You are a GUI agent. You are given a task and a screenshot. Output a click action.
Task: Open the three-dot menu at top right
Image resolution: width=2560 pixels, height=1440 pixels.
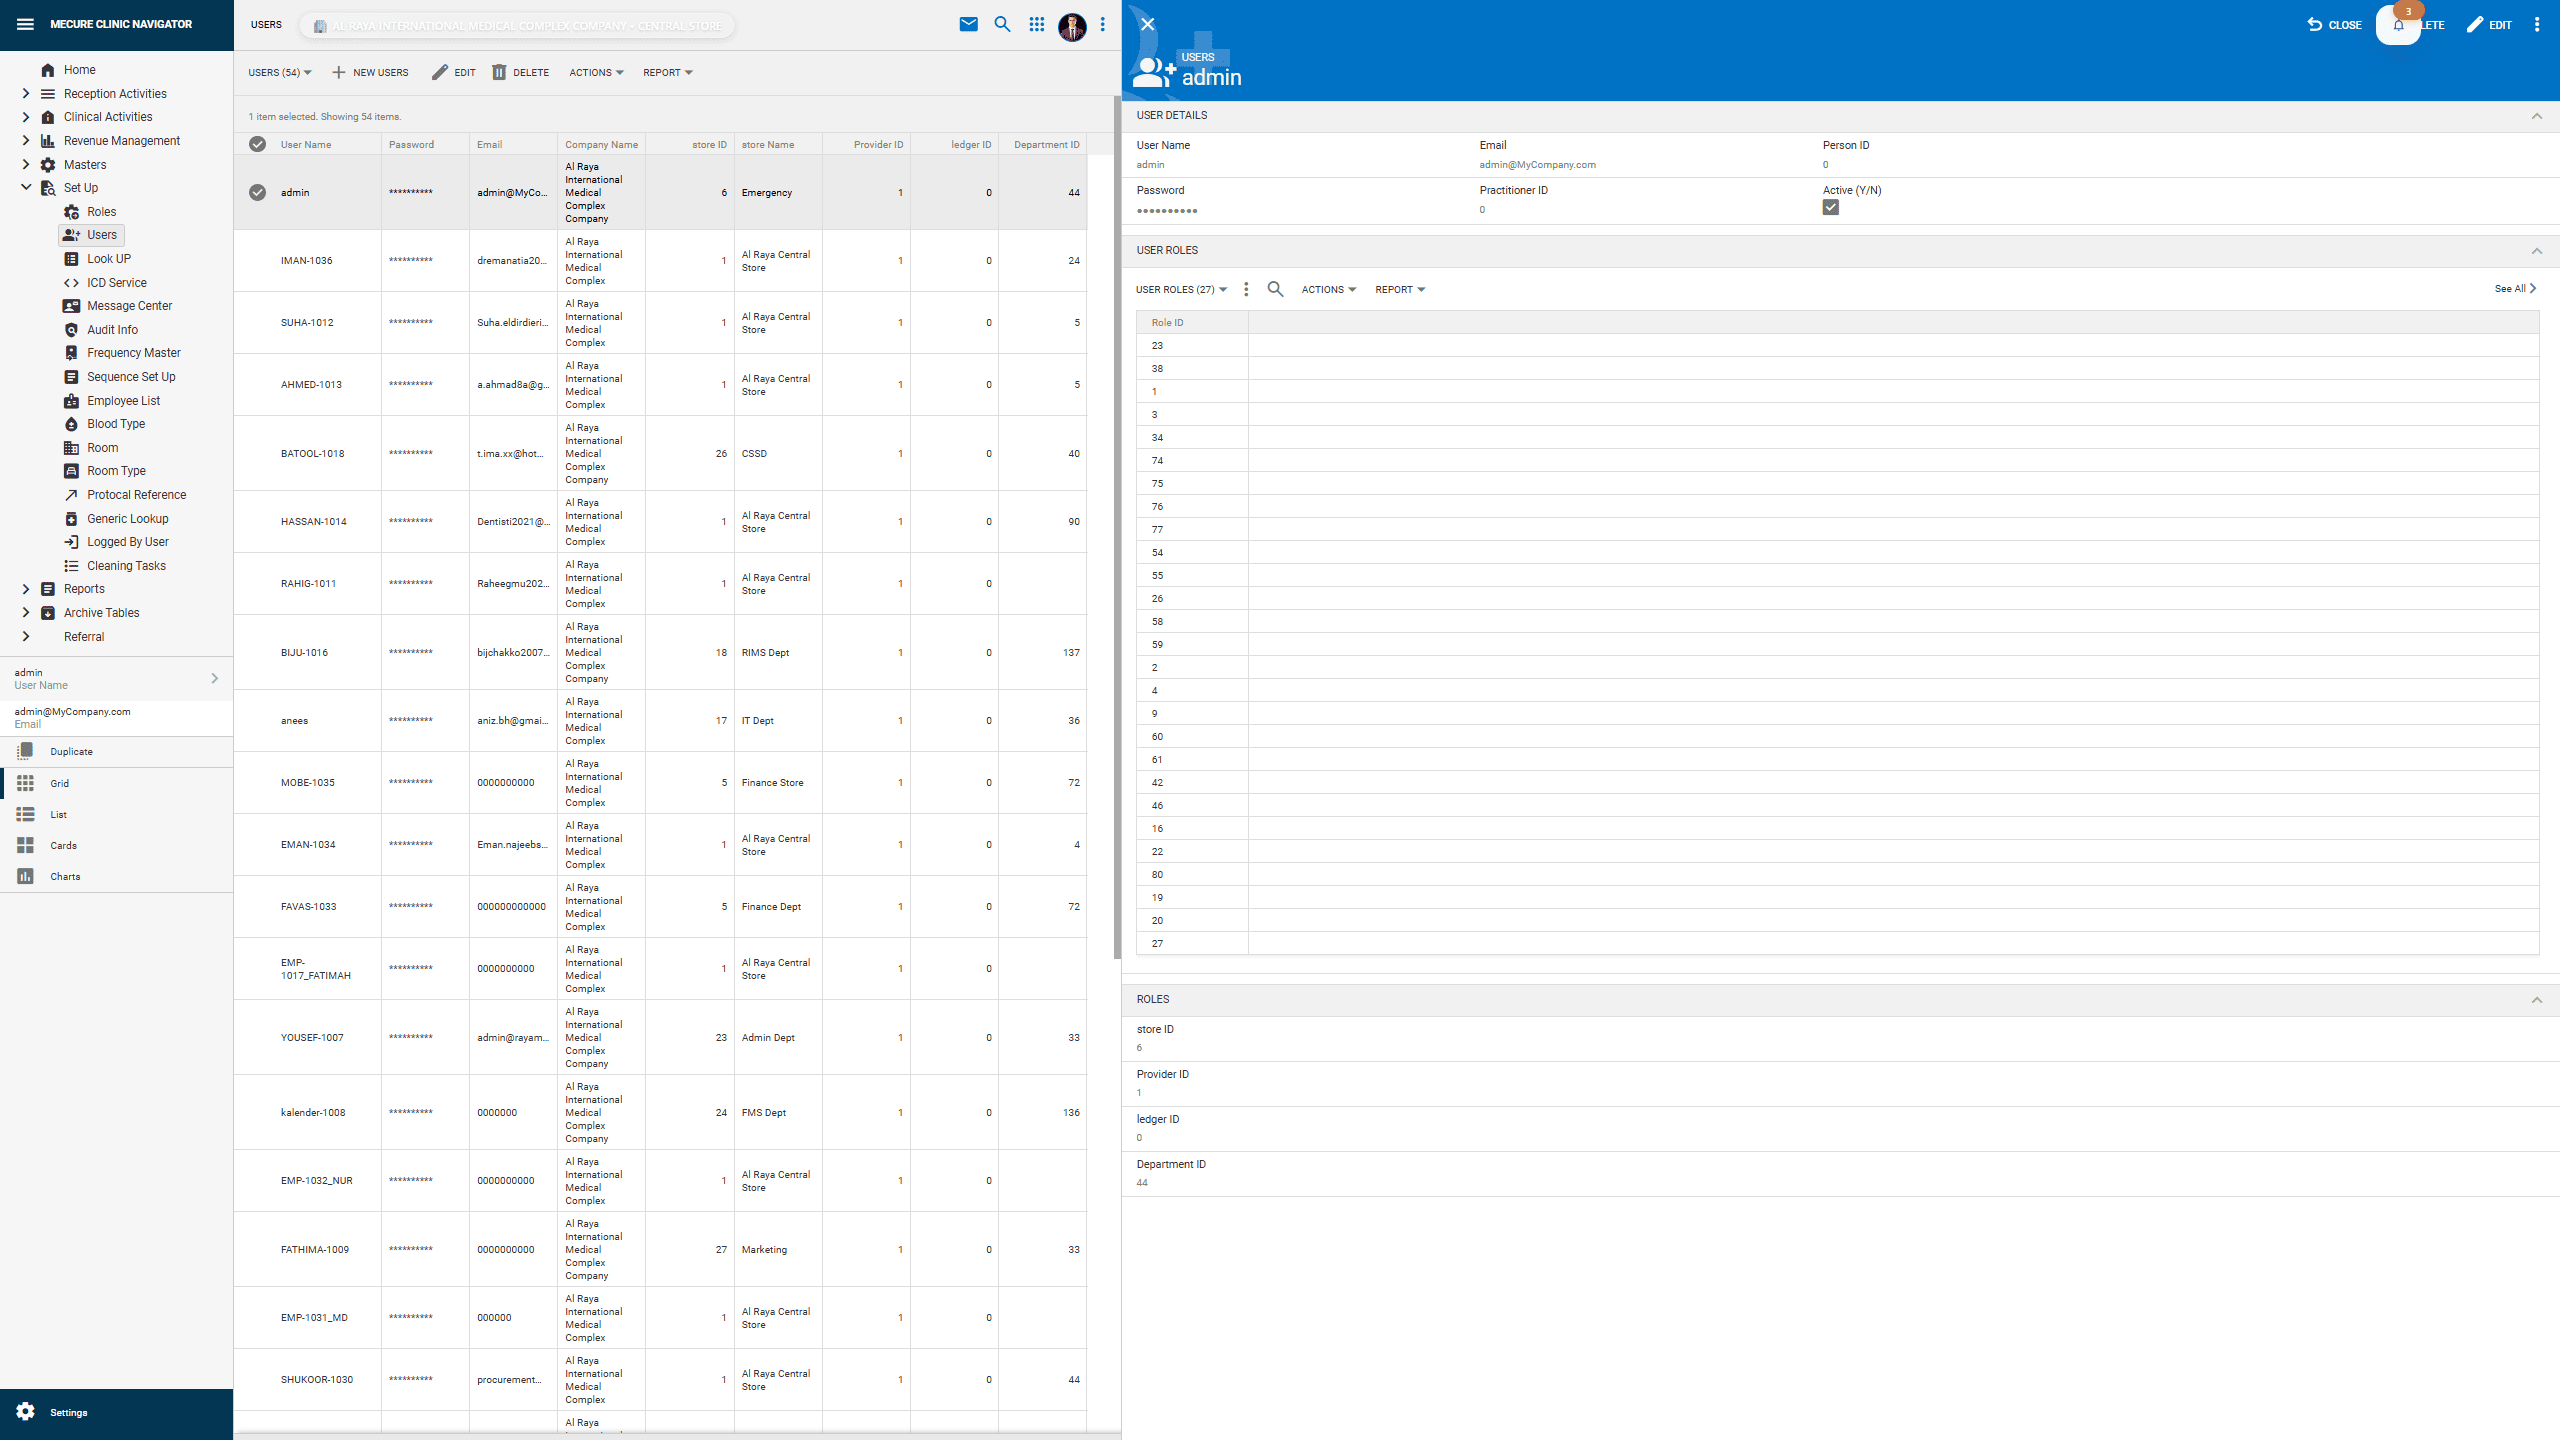tap(2541, 24)
